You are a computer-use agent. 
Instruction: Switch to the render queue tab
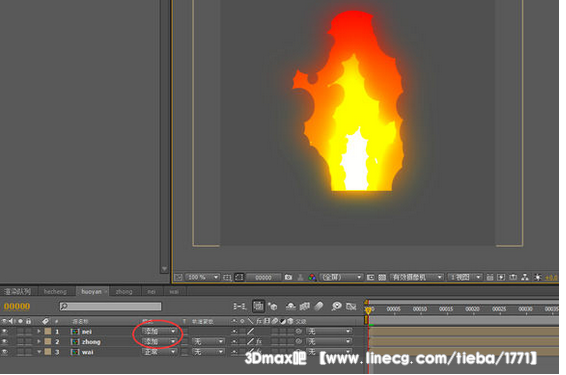(18, 291)
